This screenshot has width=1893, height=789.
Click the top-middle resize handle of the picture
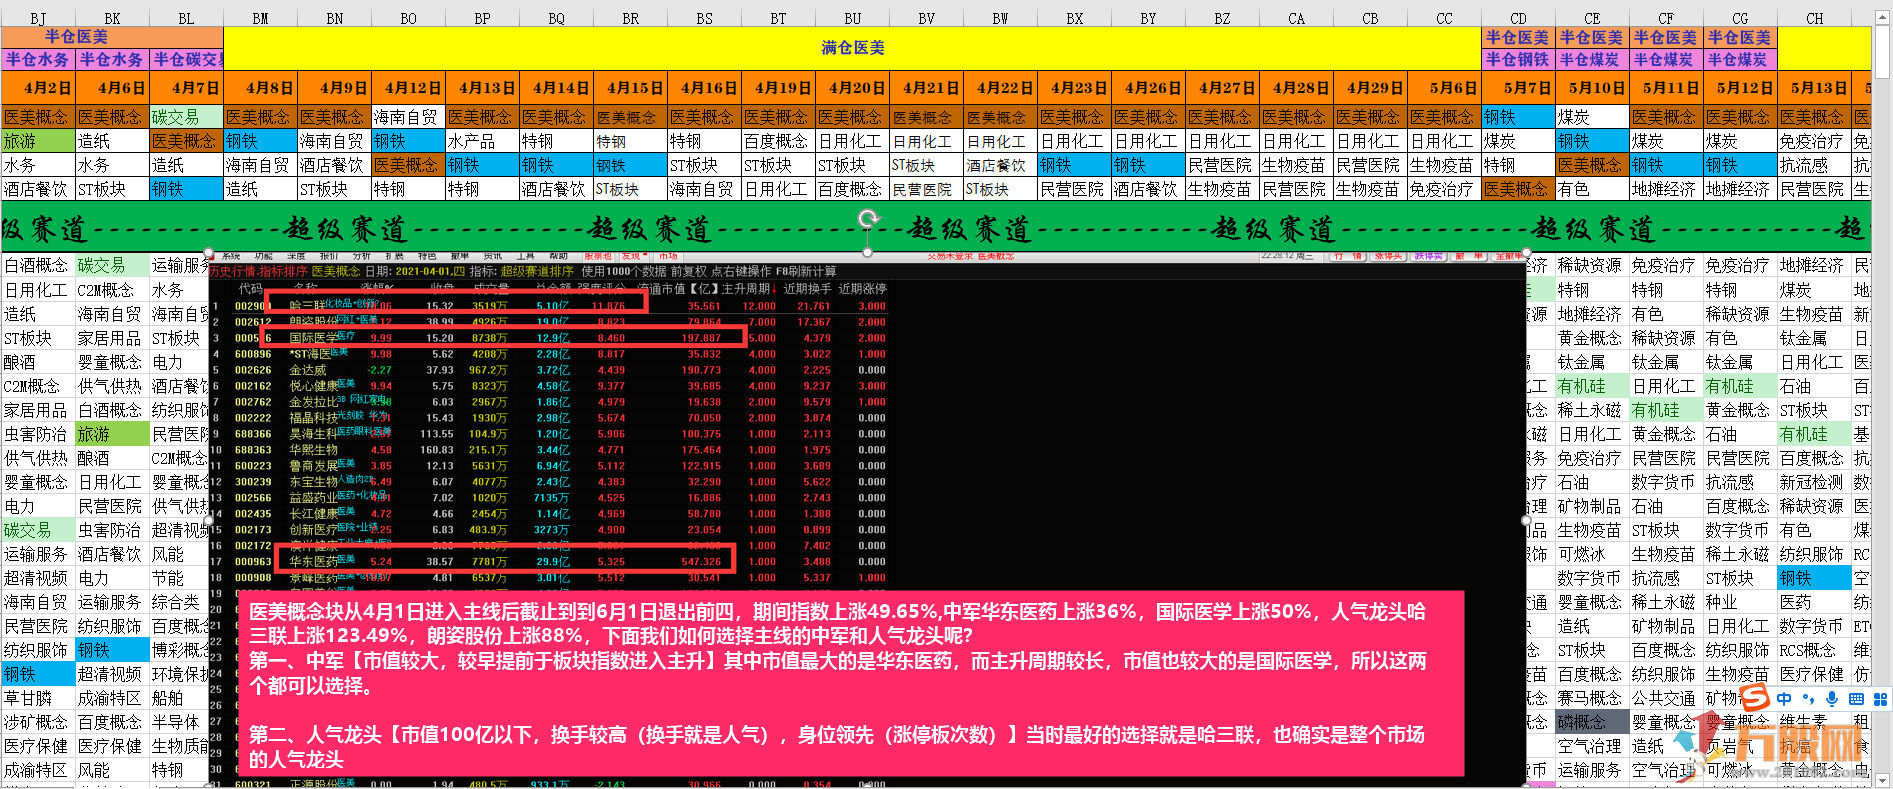pyautogui.click(x=868, y=253)
